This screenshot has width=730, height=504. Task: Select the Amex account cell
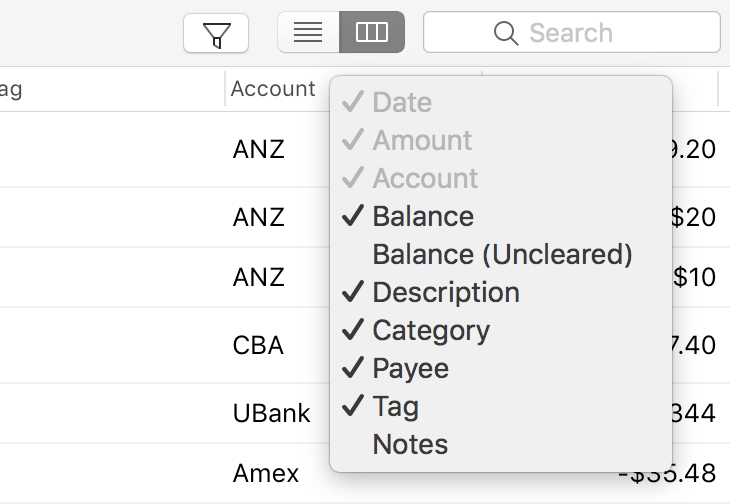click(265, 473)
